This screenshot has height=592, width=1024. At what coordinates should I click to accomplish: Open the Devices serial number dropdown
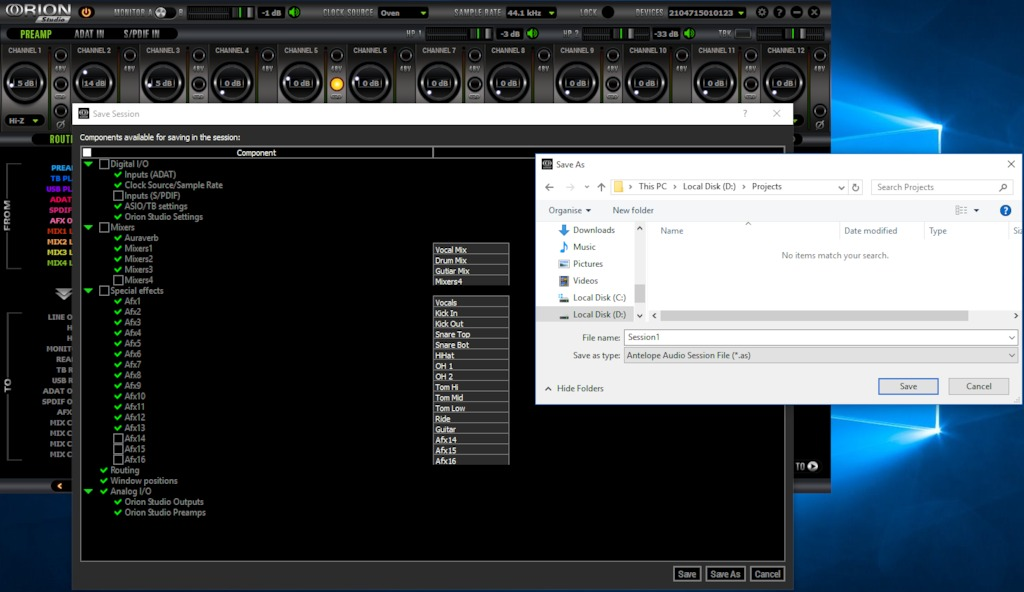(706, 12)
